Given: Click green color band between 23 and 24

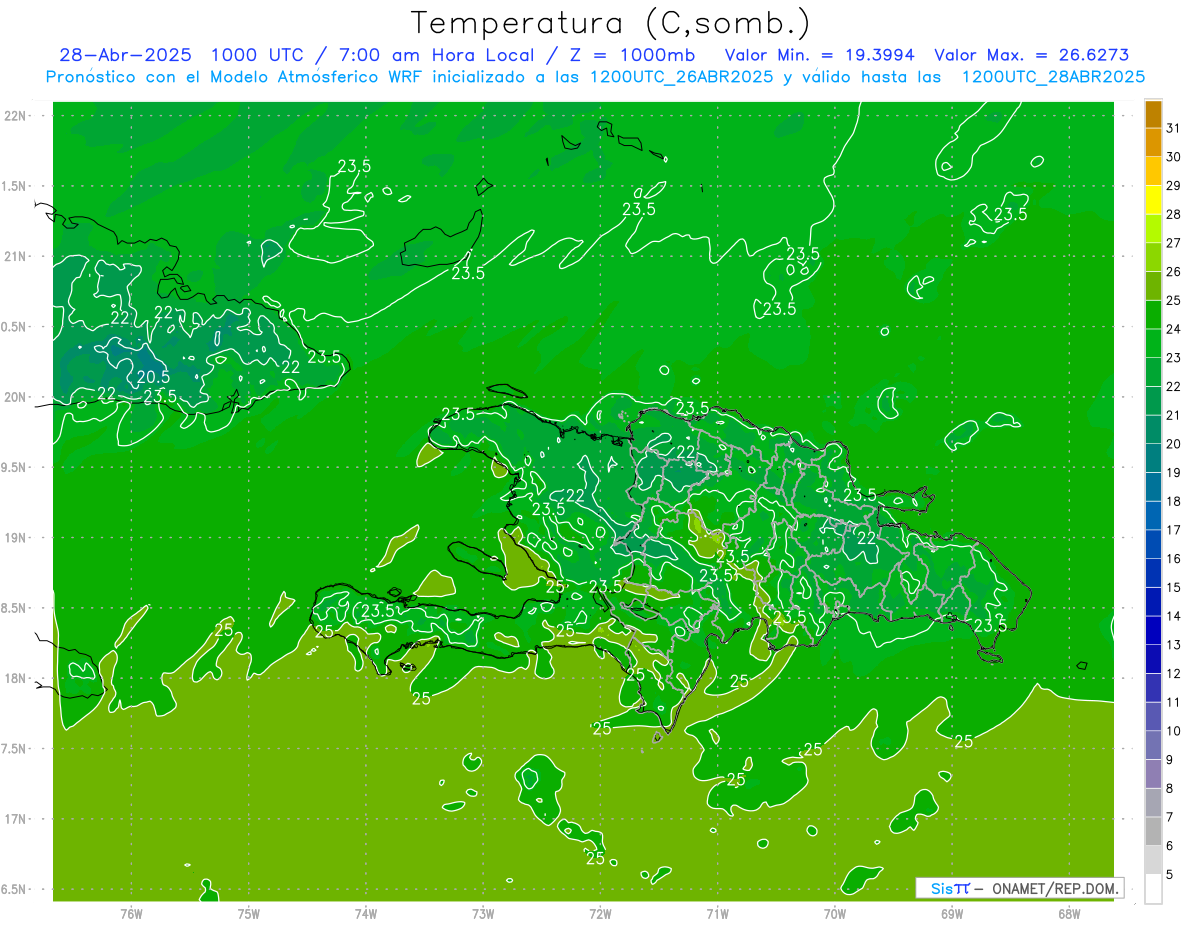Looking at the screenshot, I should [x=1153, y=344].
